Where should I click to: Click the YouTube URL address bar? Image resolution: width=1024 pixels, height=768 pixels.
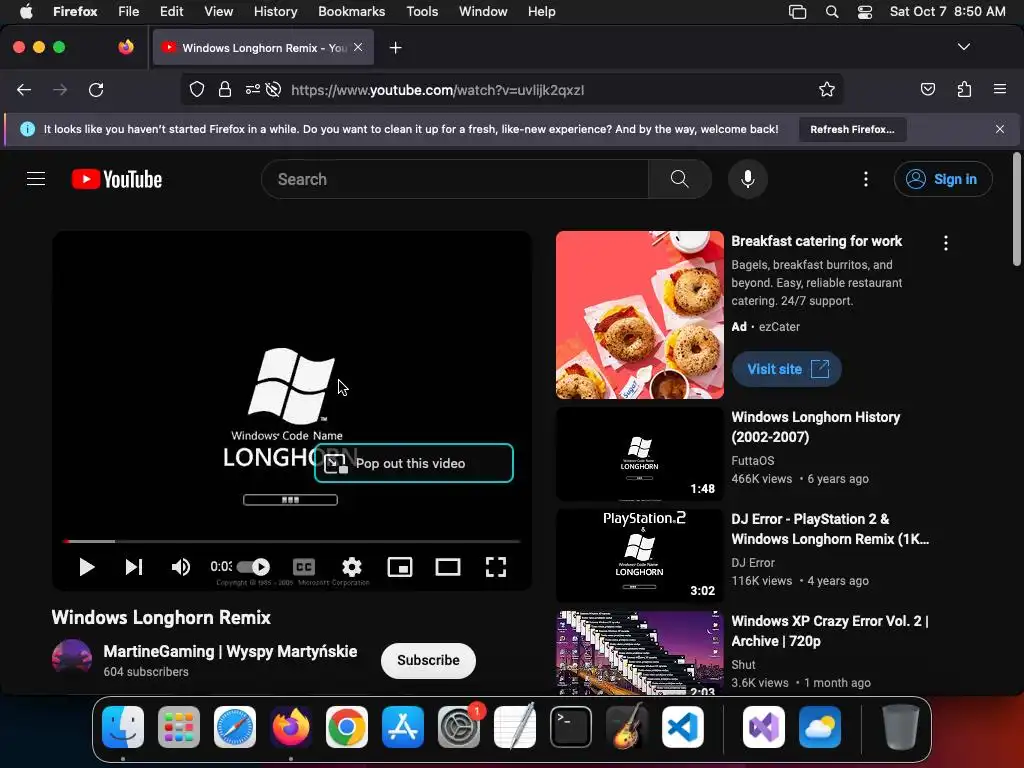click(438, 90)
